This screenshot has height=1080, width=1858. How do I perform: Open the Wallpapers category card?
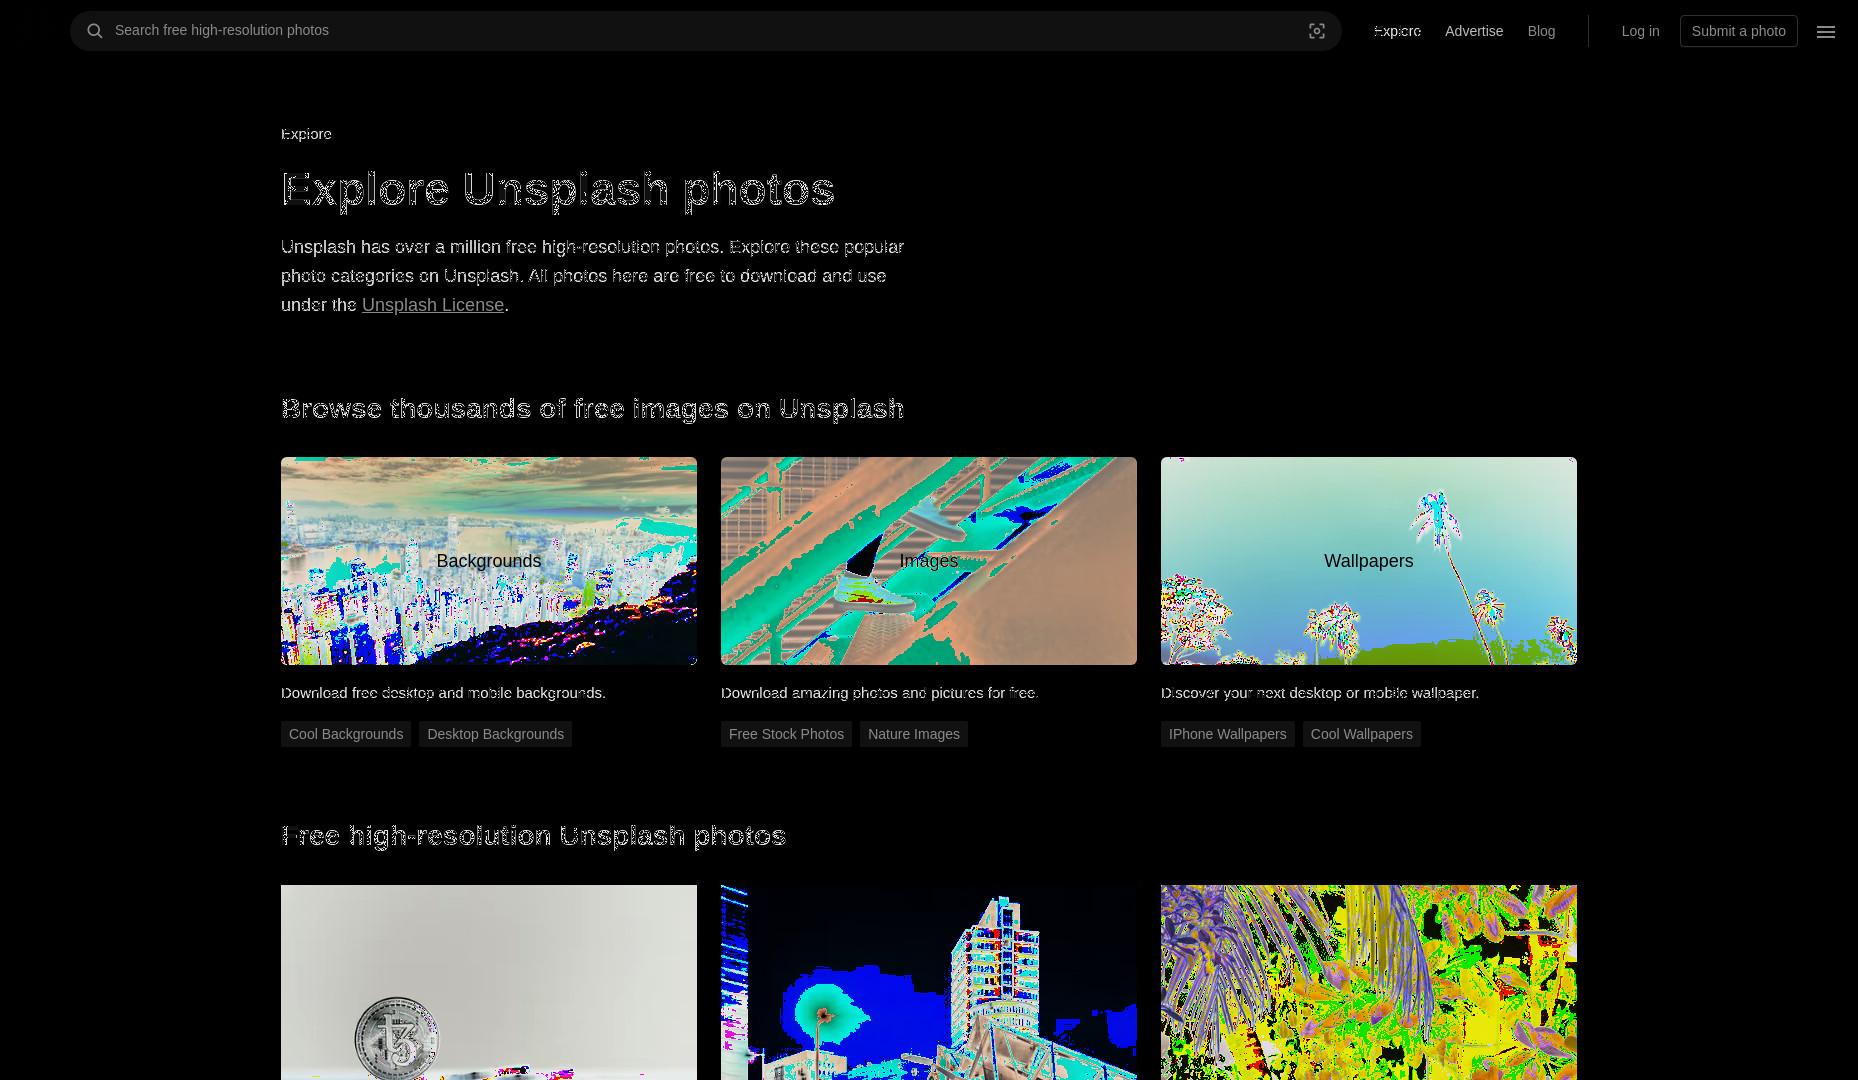(x=1369, y=561)
